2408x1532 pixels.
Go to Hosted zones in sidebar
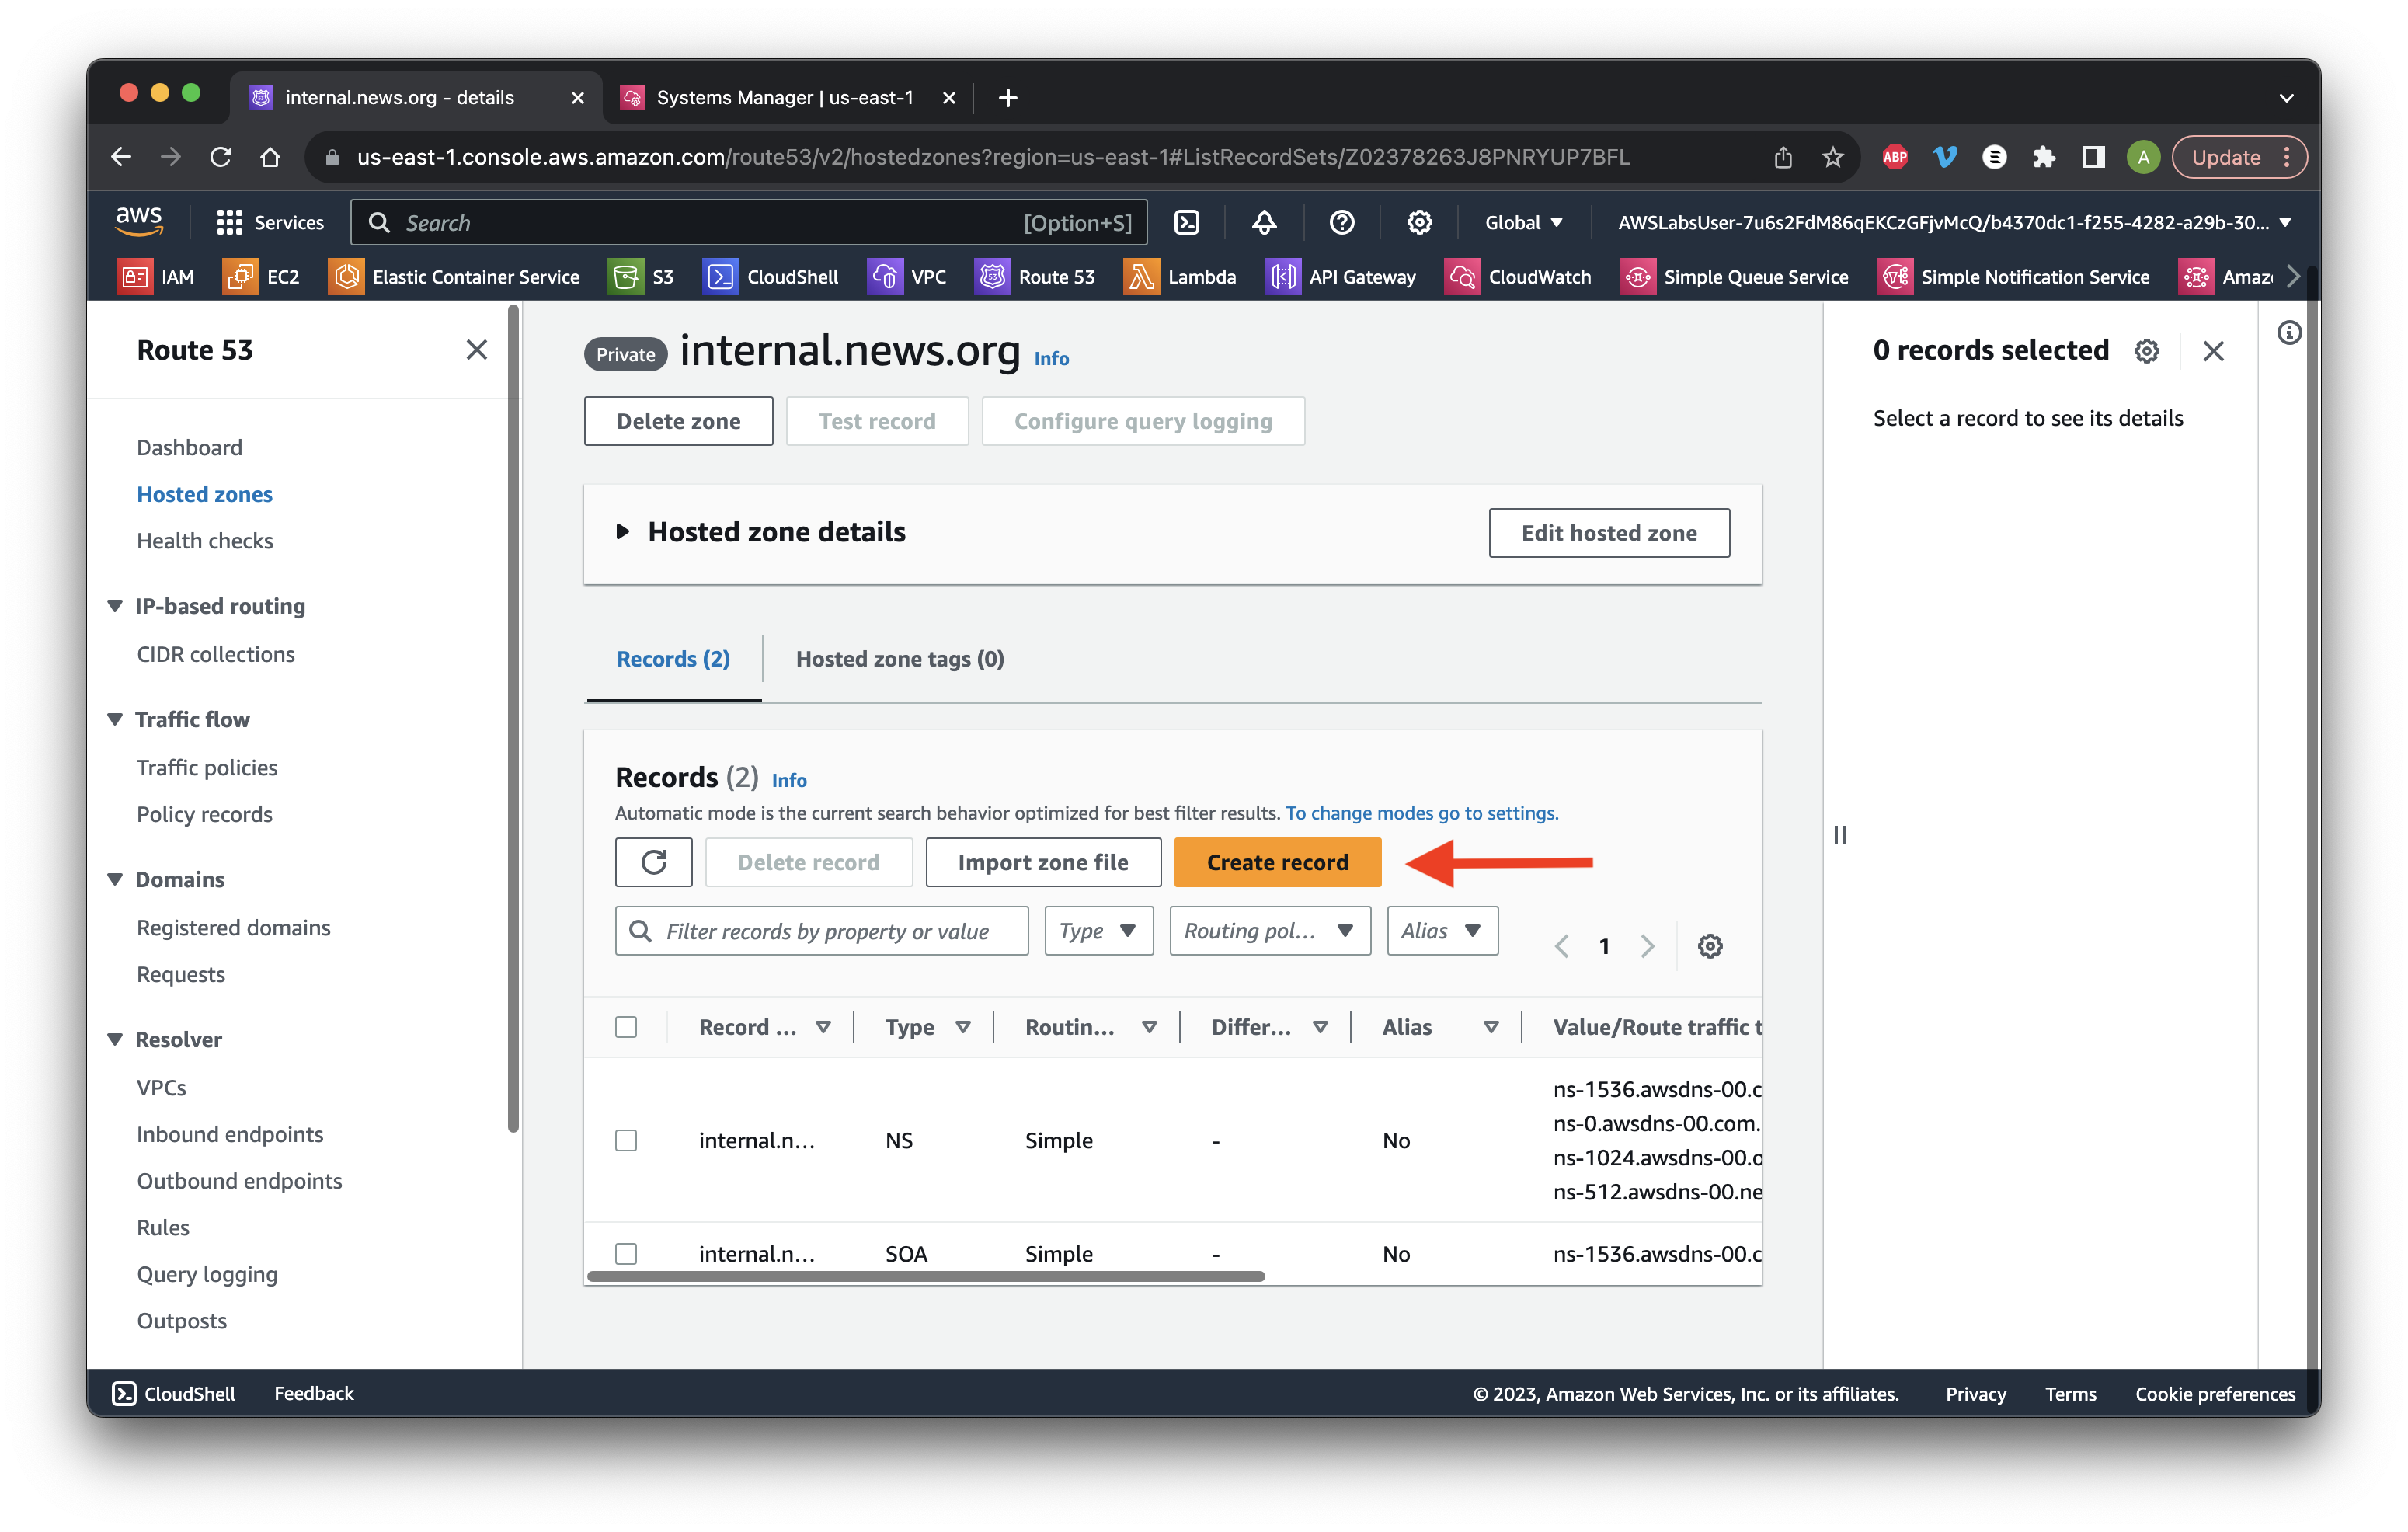click(204, 494)
